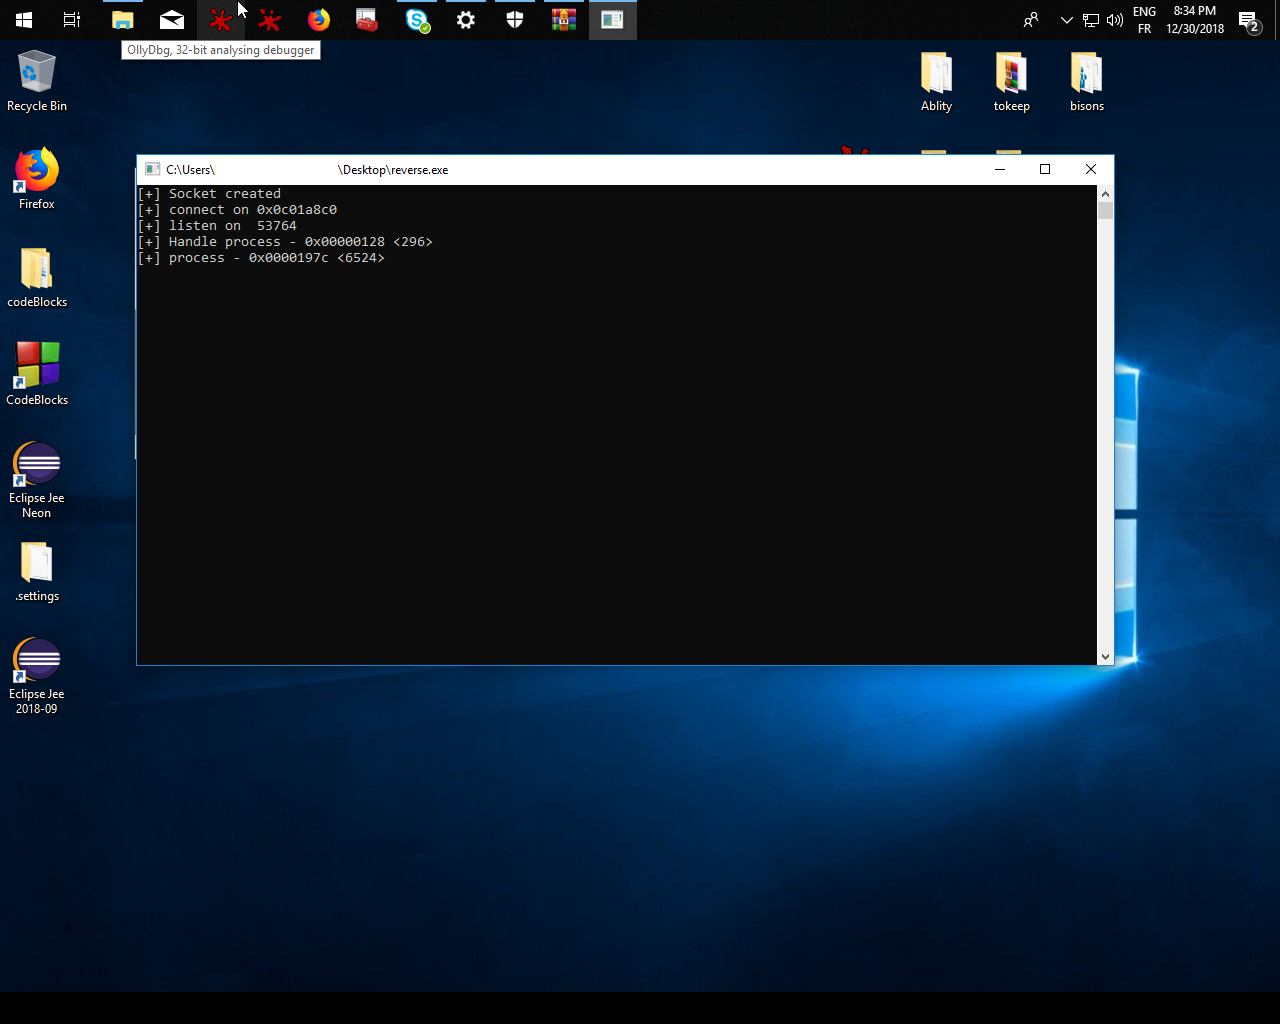Launch the Mail app from the taskbar
This screenshot has width=1280, height=1024.
click(x=172, y=20)
